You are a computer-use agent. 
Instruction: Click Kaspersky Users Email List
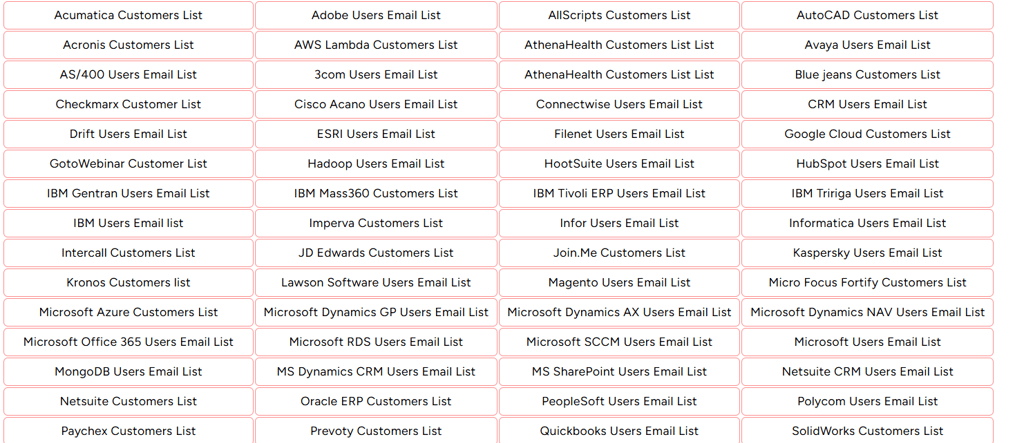[867, 253]
